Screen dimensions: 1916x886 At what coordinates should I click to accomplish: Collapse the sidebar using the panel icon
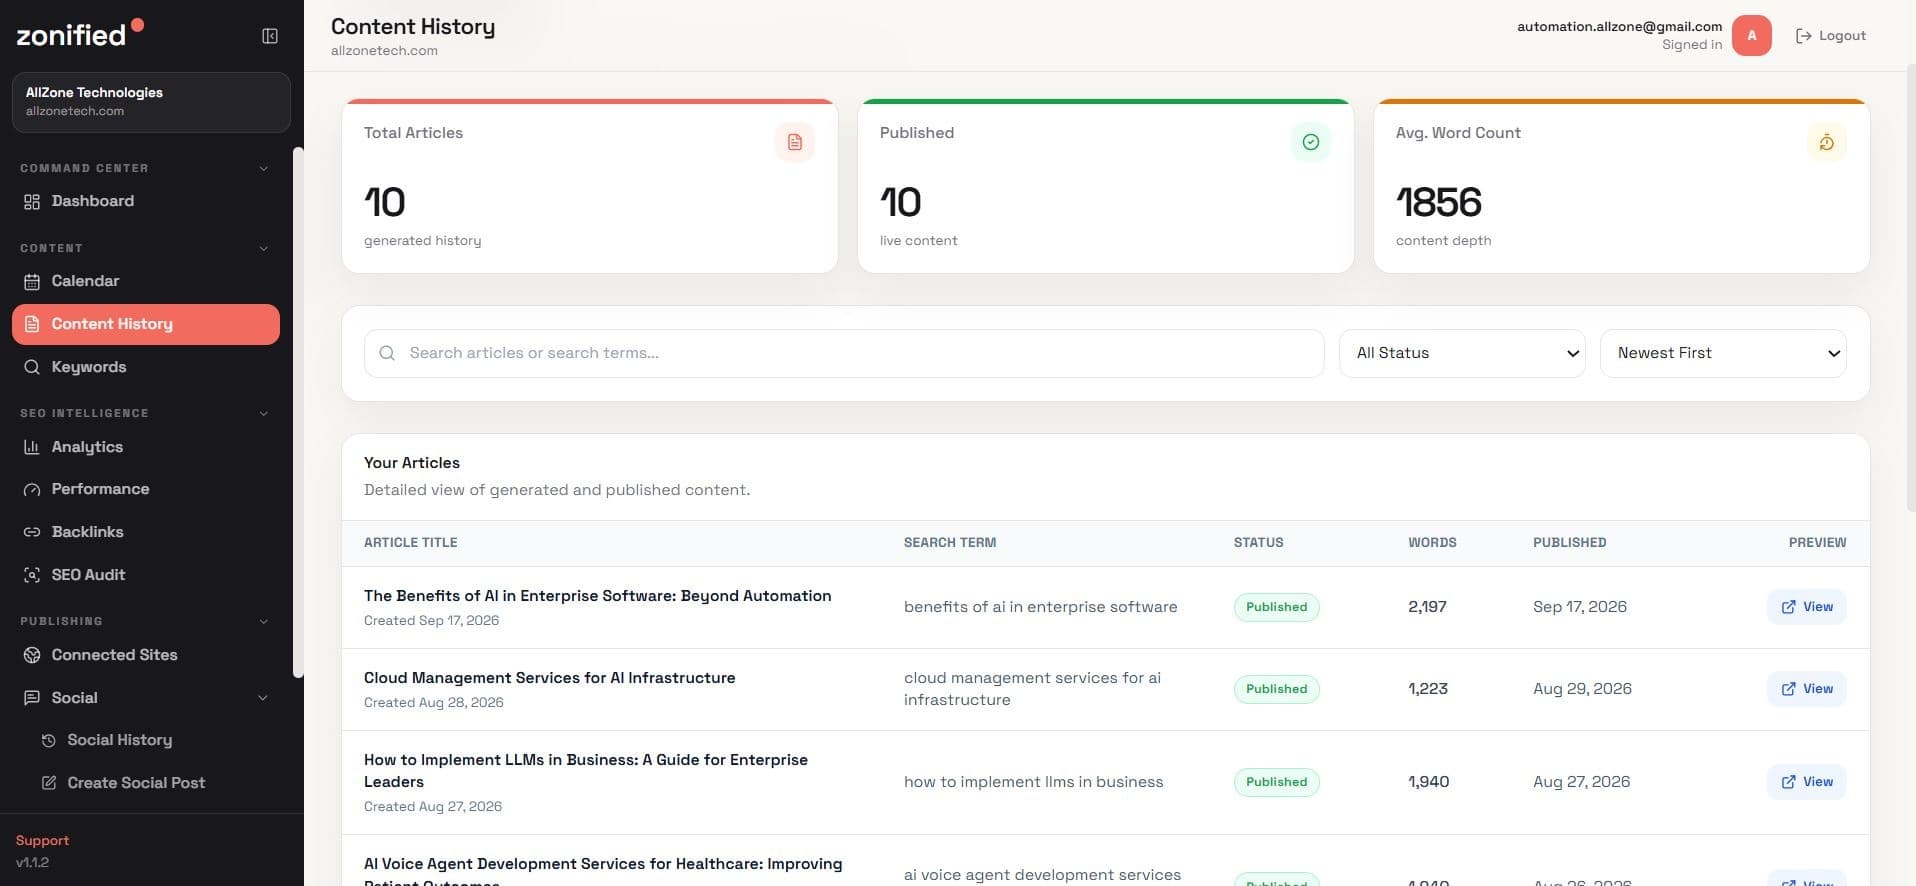pos(270,36)
